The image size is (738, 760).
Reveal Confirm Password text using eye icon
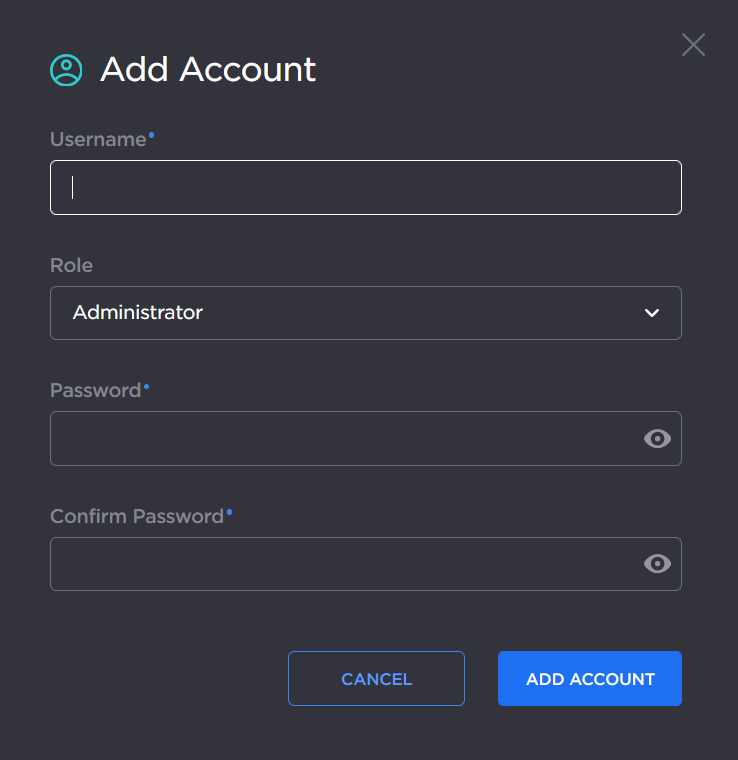[x=657, y=564]
